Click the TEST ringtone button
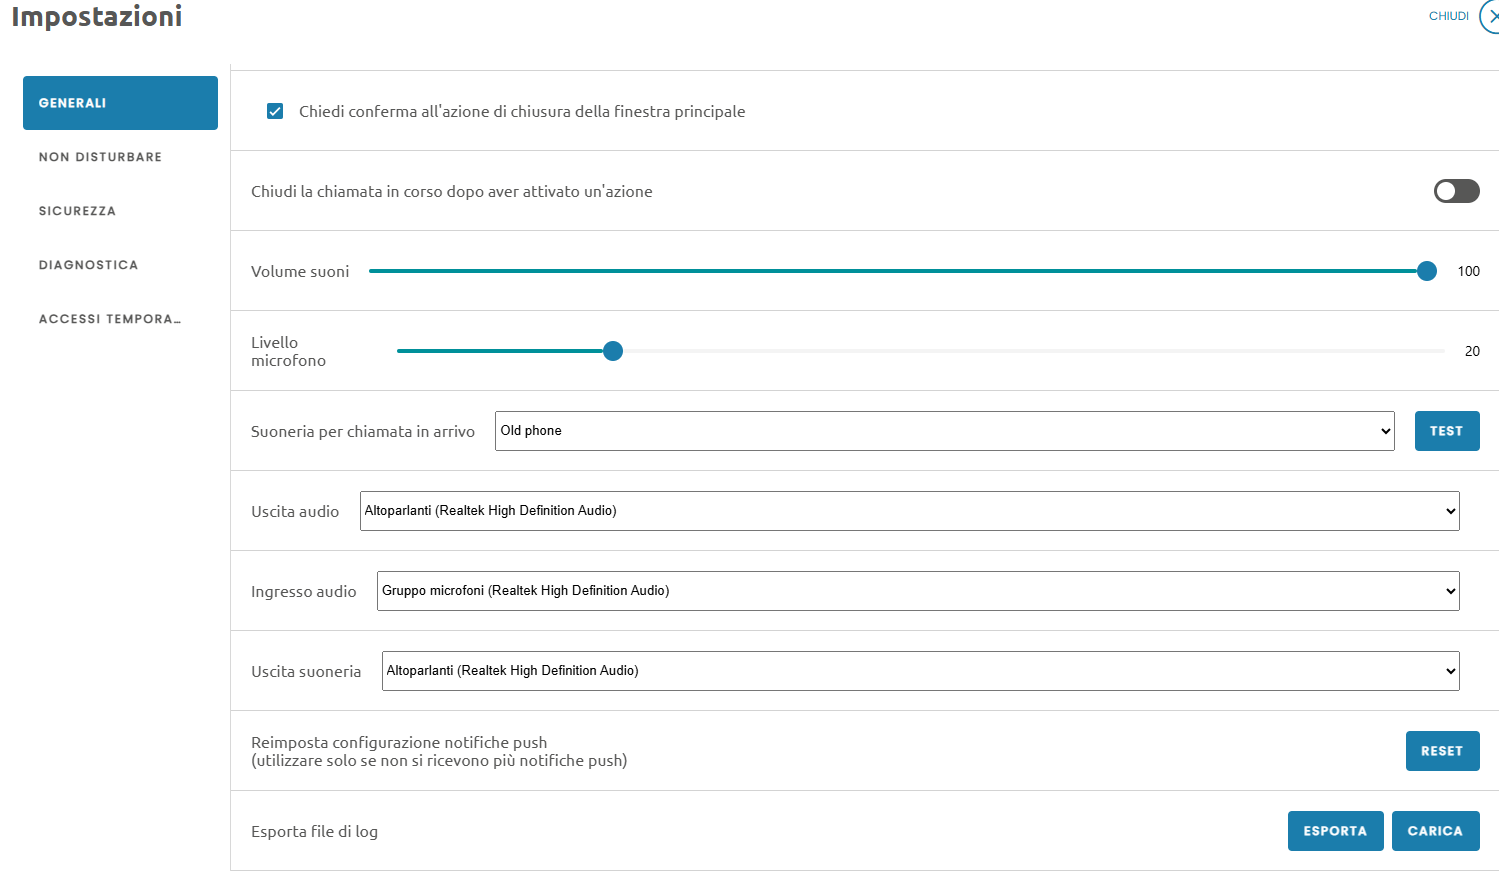 (1446, 431)
